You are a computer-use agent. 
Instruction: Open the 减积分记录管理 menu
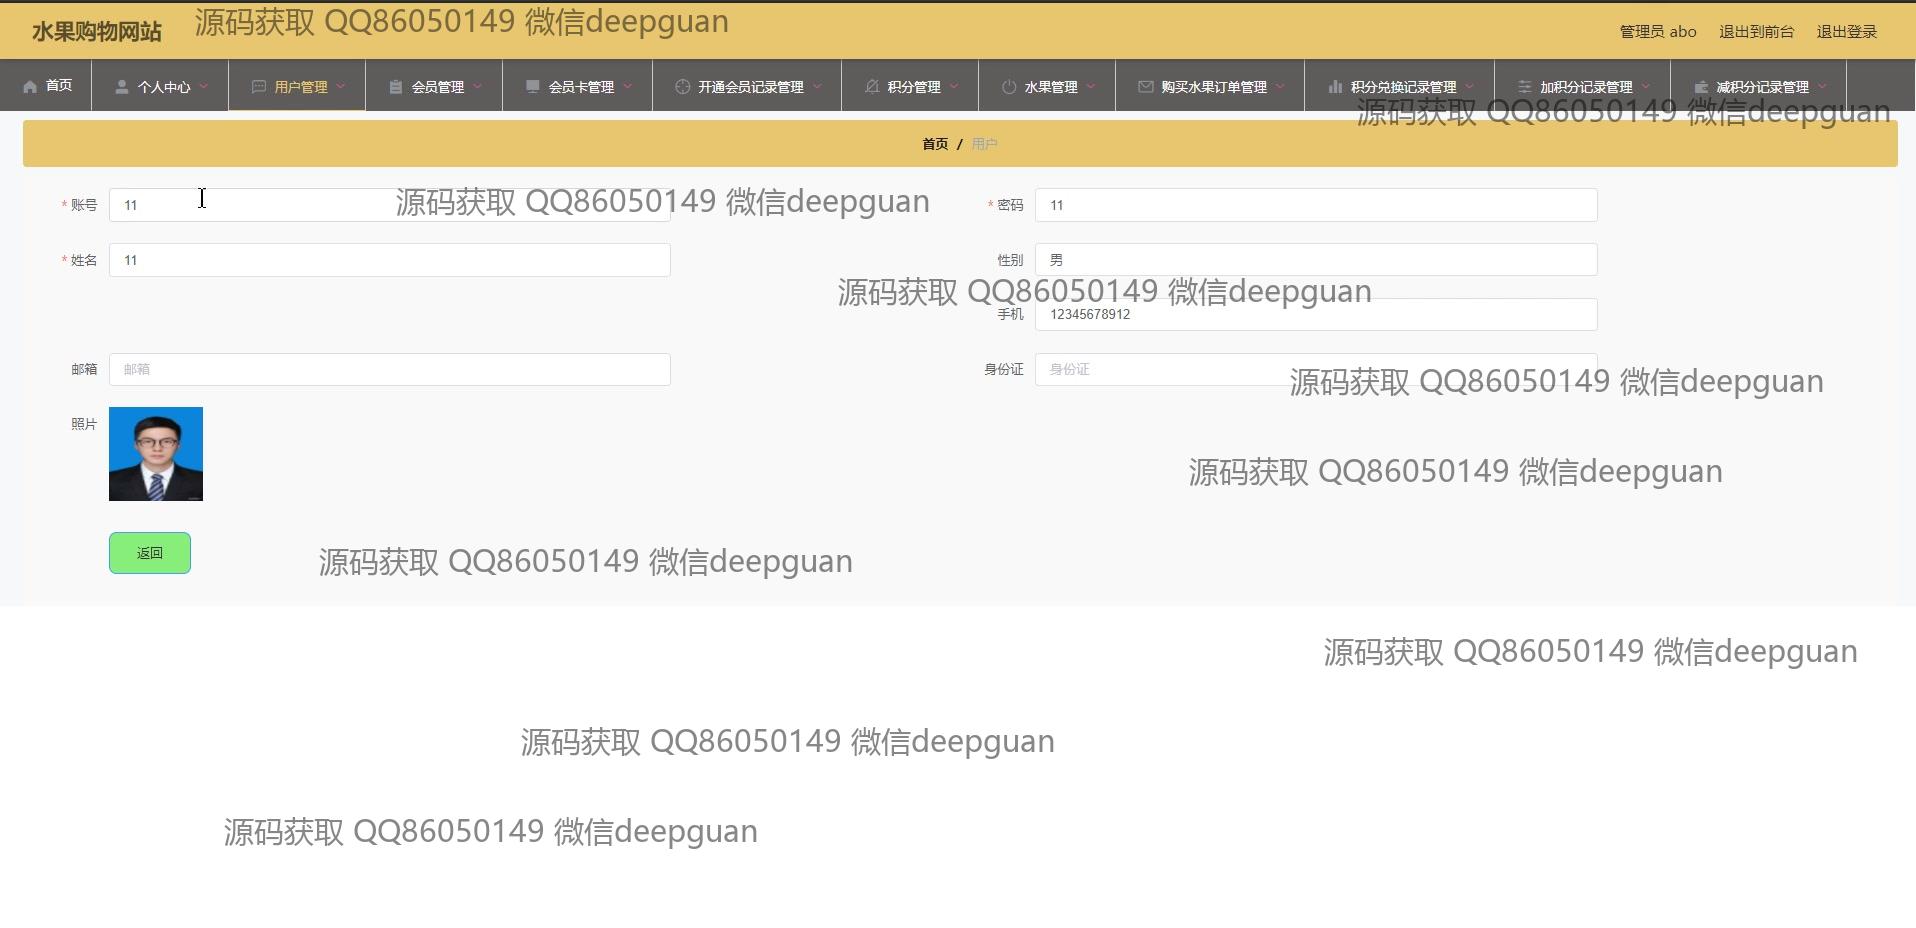tap(1761, 87)
